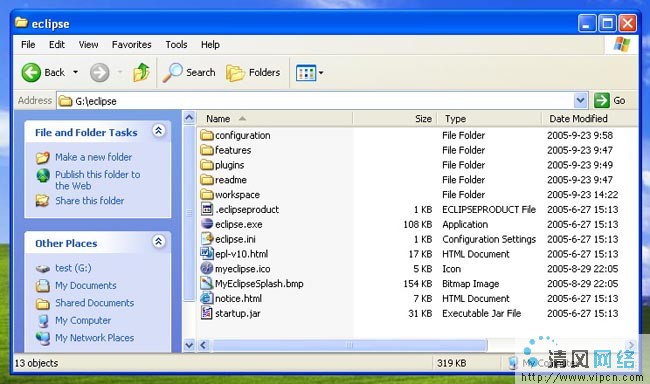Select the plugins folder icon

point(207,165)
